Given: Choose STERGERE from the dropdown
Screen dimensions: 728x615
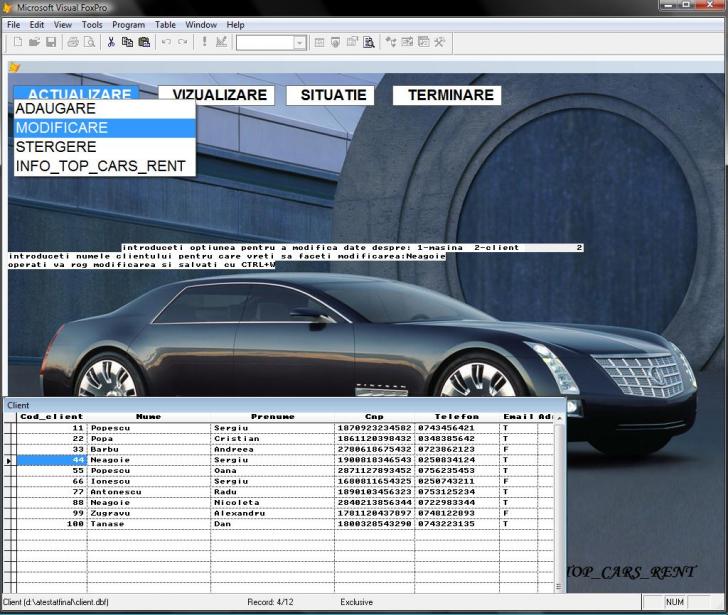Looking at the screenshot, I should coord(105,147).
